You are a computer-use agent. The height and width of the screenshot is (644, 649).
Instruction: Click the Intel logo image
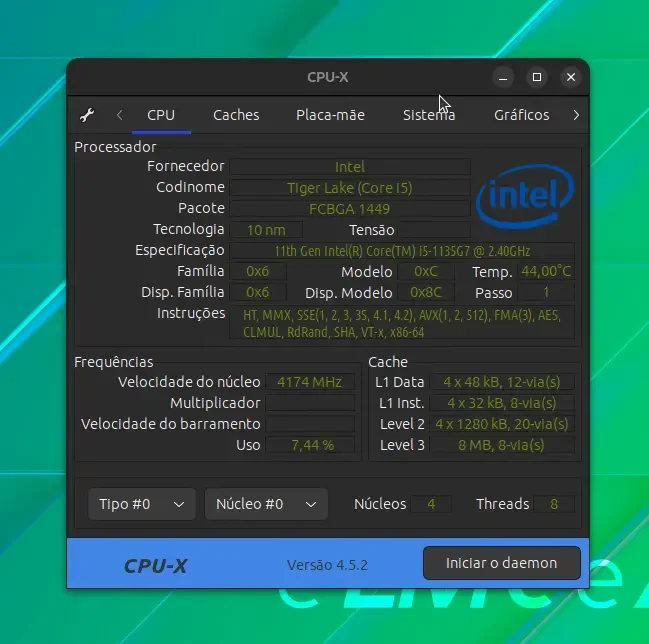(x=525, y=196)
